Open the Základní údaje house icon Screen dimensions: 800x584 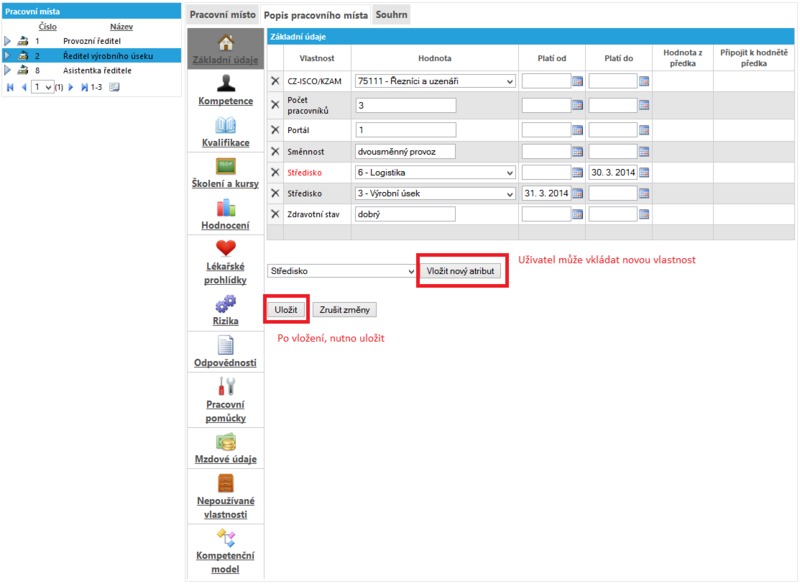[226, 42]
